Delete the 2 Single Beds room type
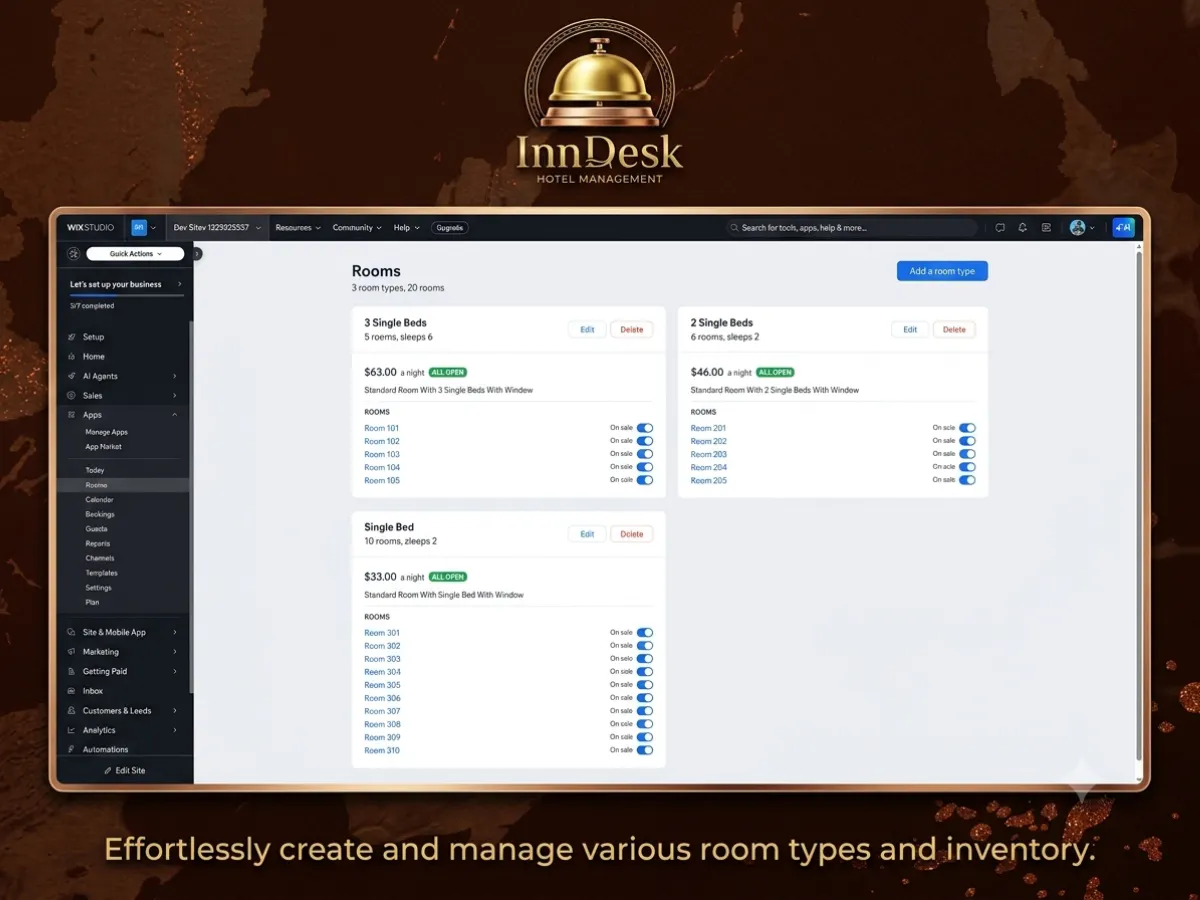 click(x=954, y=329)
